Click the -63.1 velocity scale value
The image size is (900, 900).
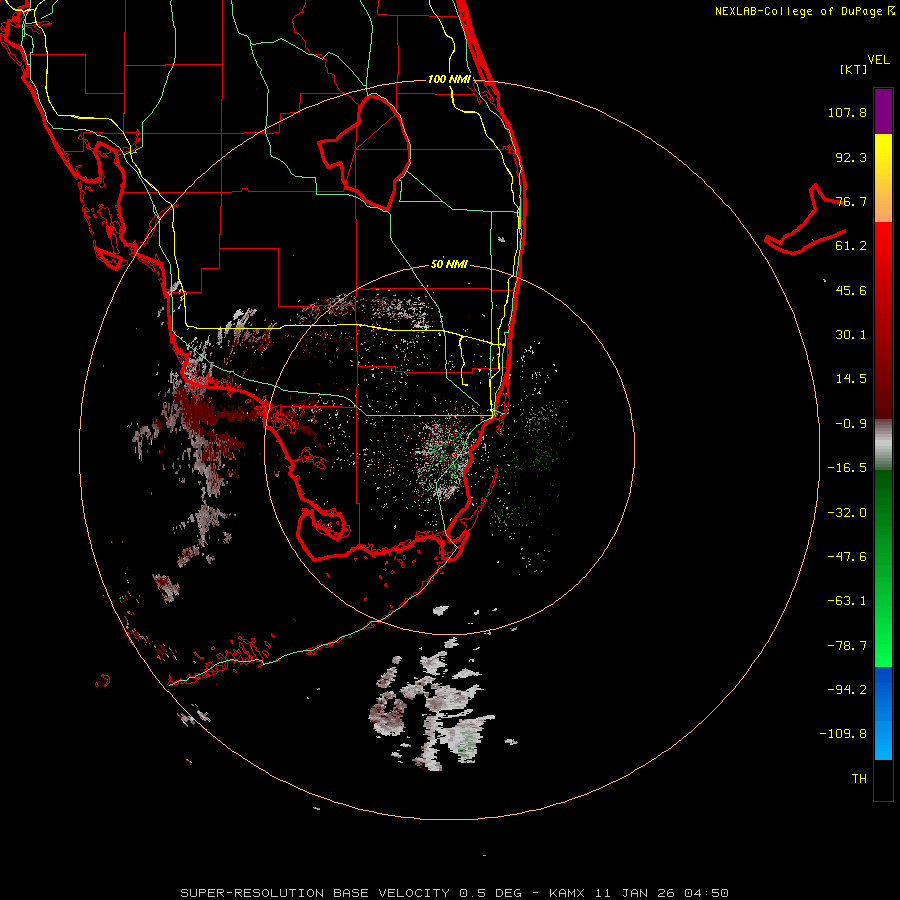847,601
